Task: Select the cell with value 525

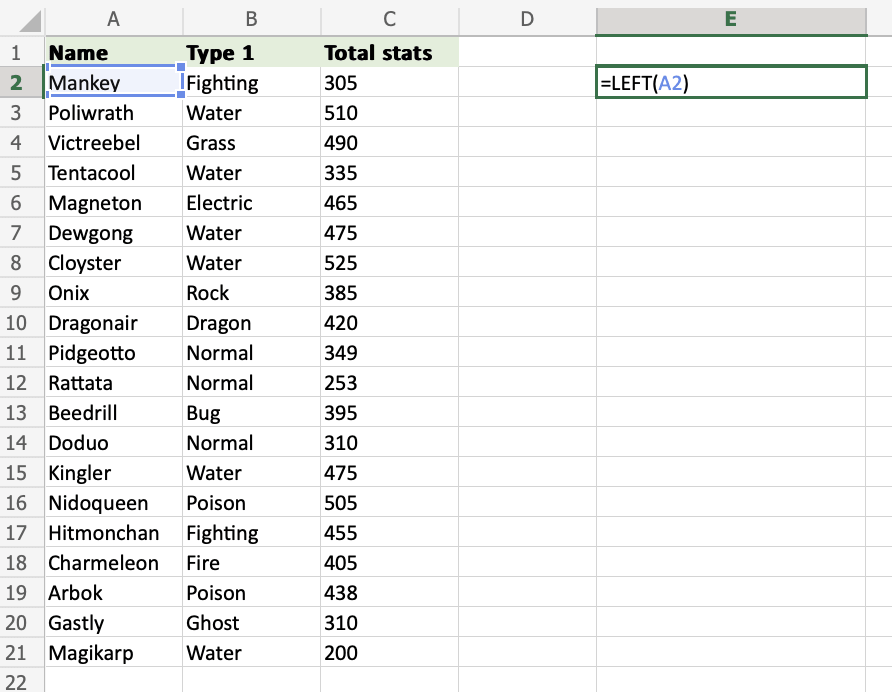Action: [x=389, y=263]
